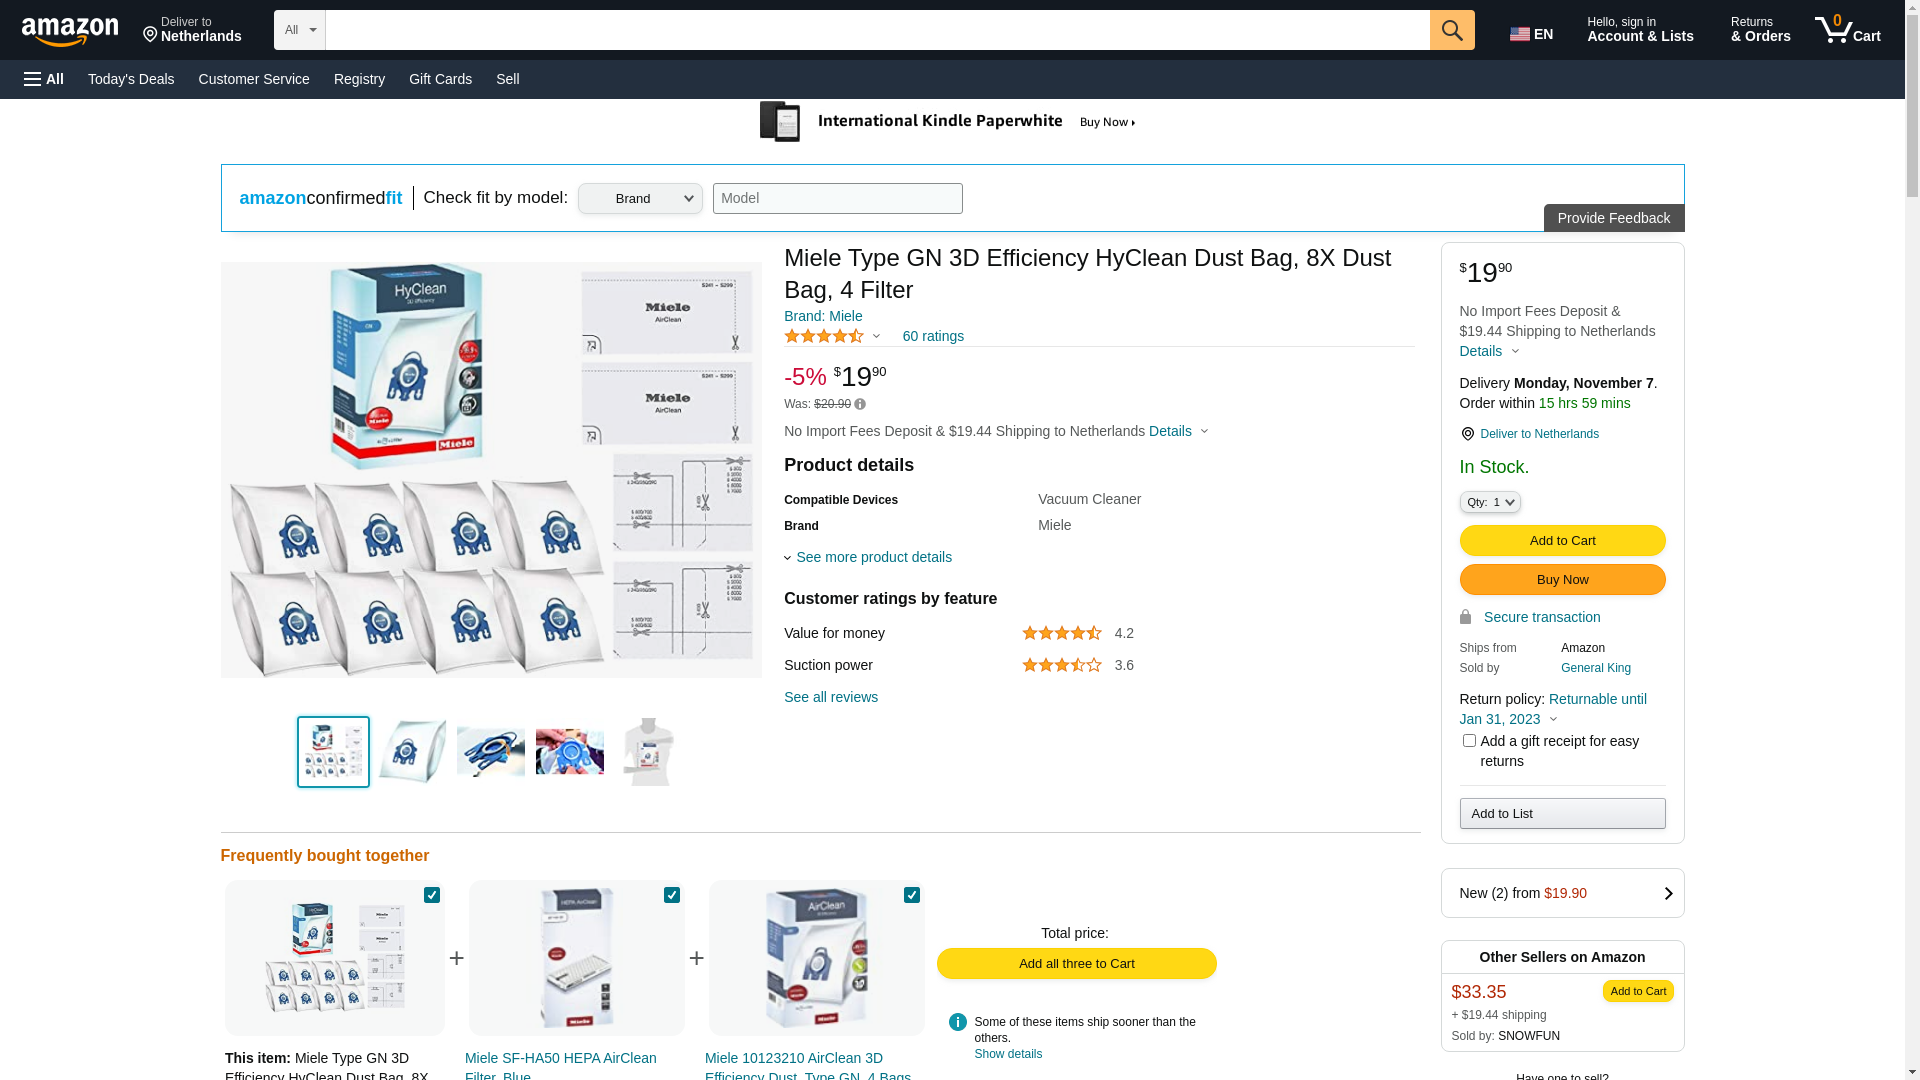Click the yellow Add to Cart button
Screen dimensions: 1920x1080
[1562, 541]
